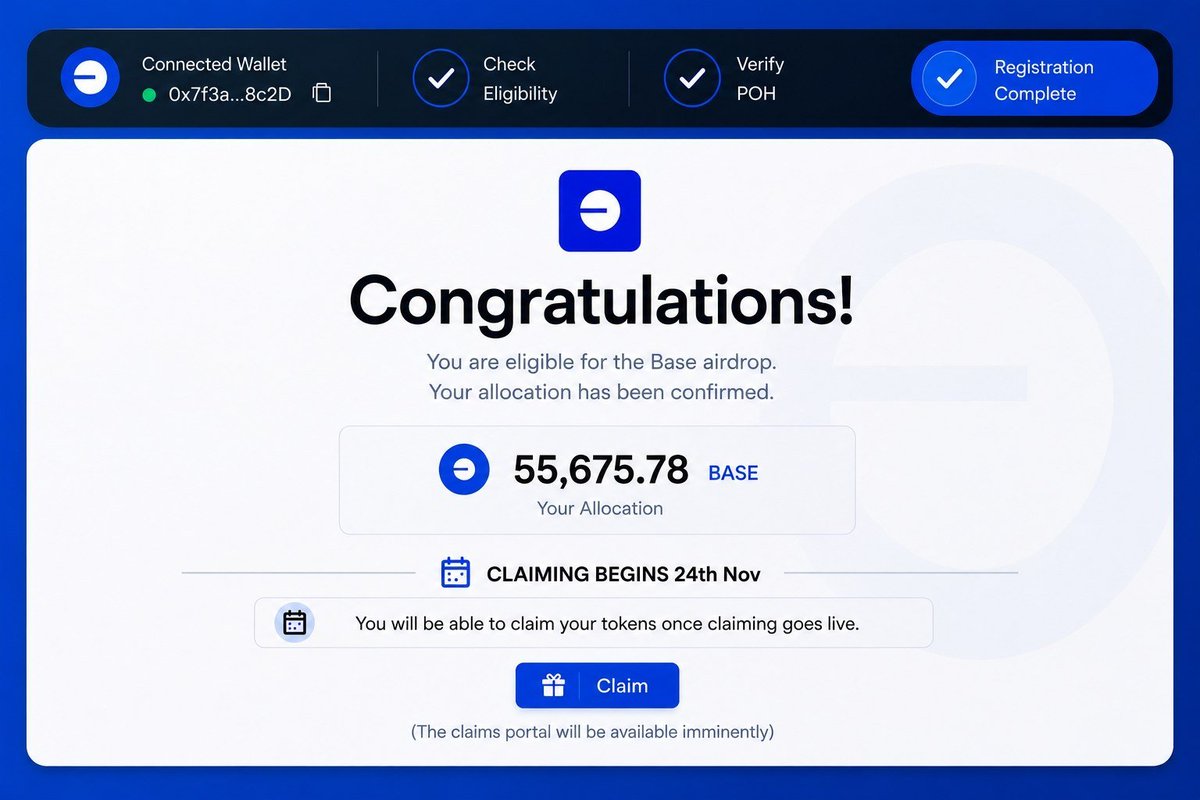Click the BASE token ticker label
Screen dimensions: 1200x800
[733, 473]
